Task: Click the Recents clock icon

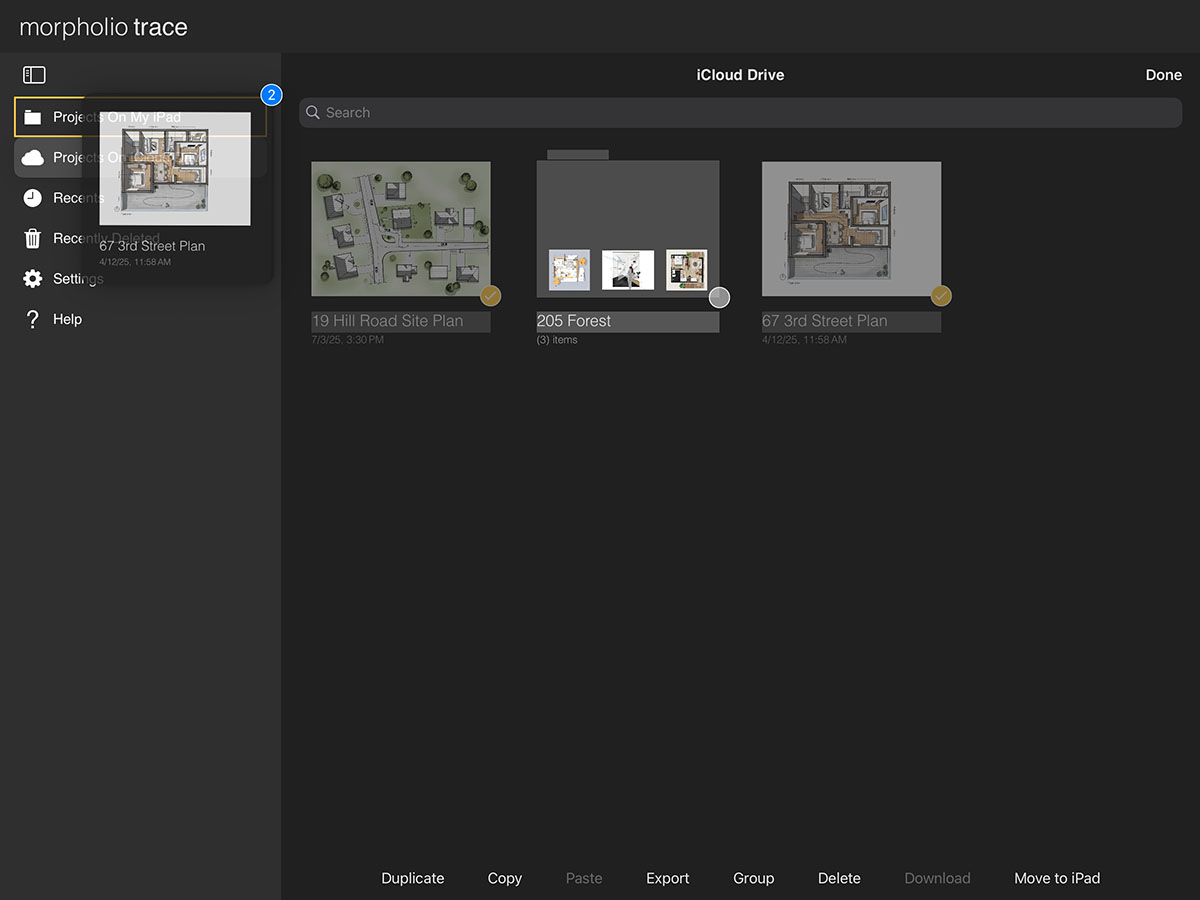Action: pos(33,198)
